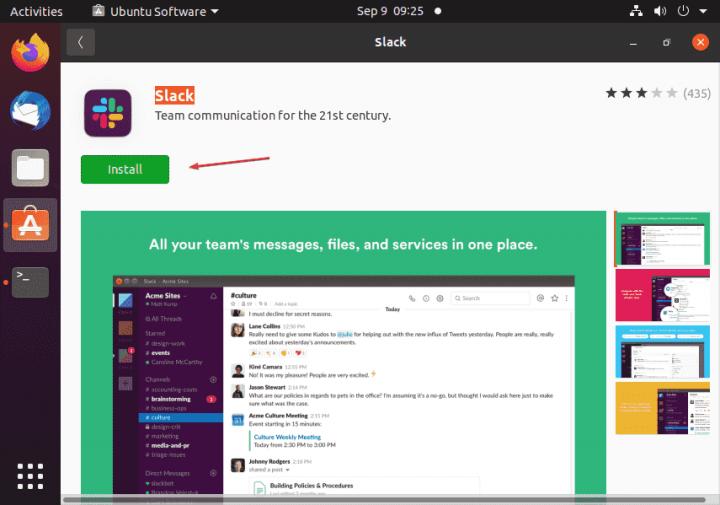Show Applications grid in the dock

[x=30, y=475]
